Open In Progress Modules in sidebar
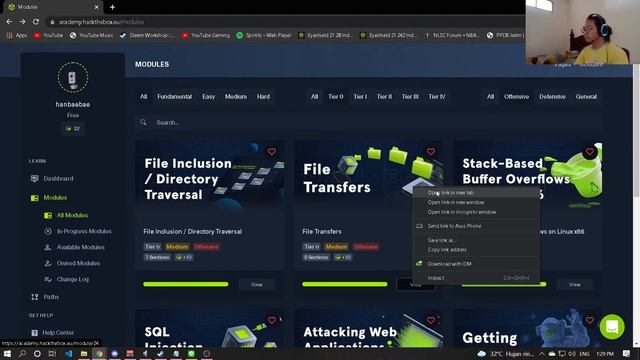Viewport: 640px width, 360px height. pyautogui.click(x=84, y=231)
